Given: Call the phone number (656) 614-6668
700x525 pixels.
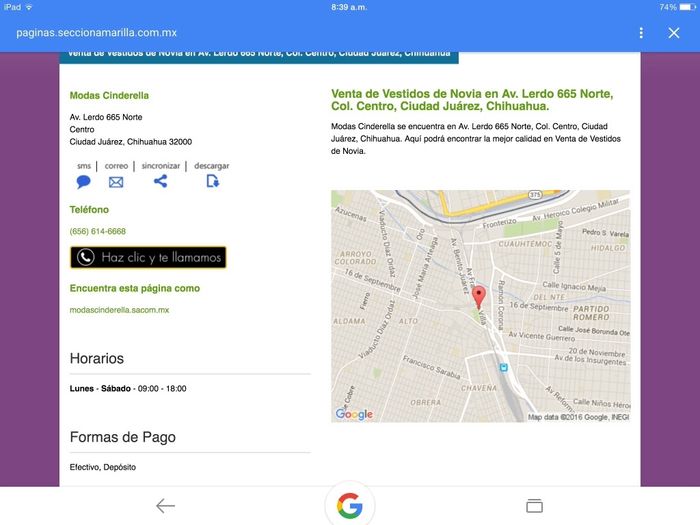Looking at the screenshot, I should click(97, 231).
